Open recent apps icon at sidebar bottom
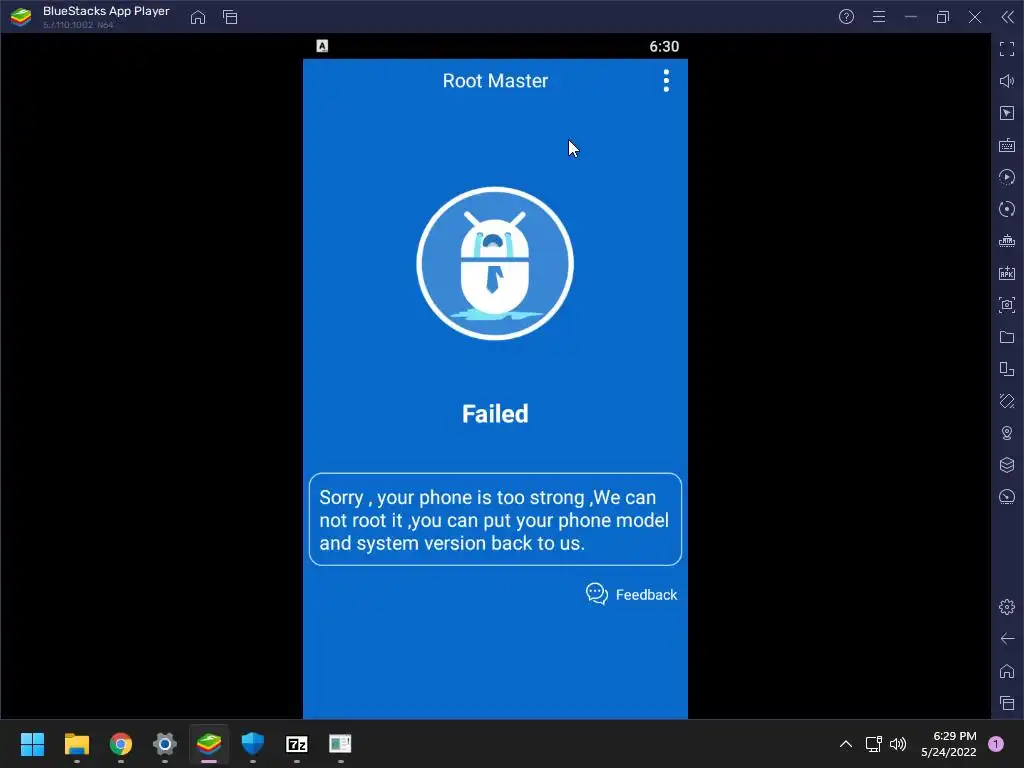This screenshot has width=1024, height=768. pyautogui.click(x=1007, y=703)
